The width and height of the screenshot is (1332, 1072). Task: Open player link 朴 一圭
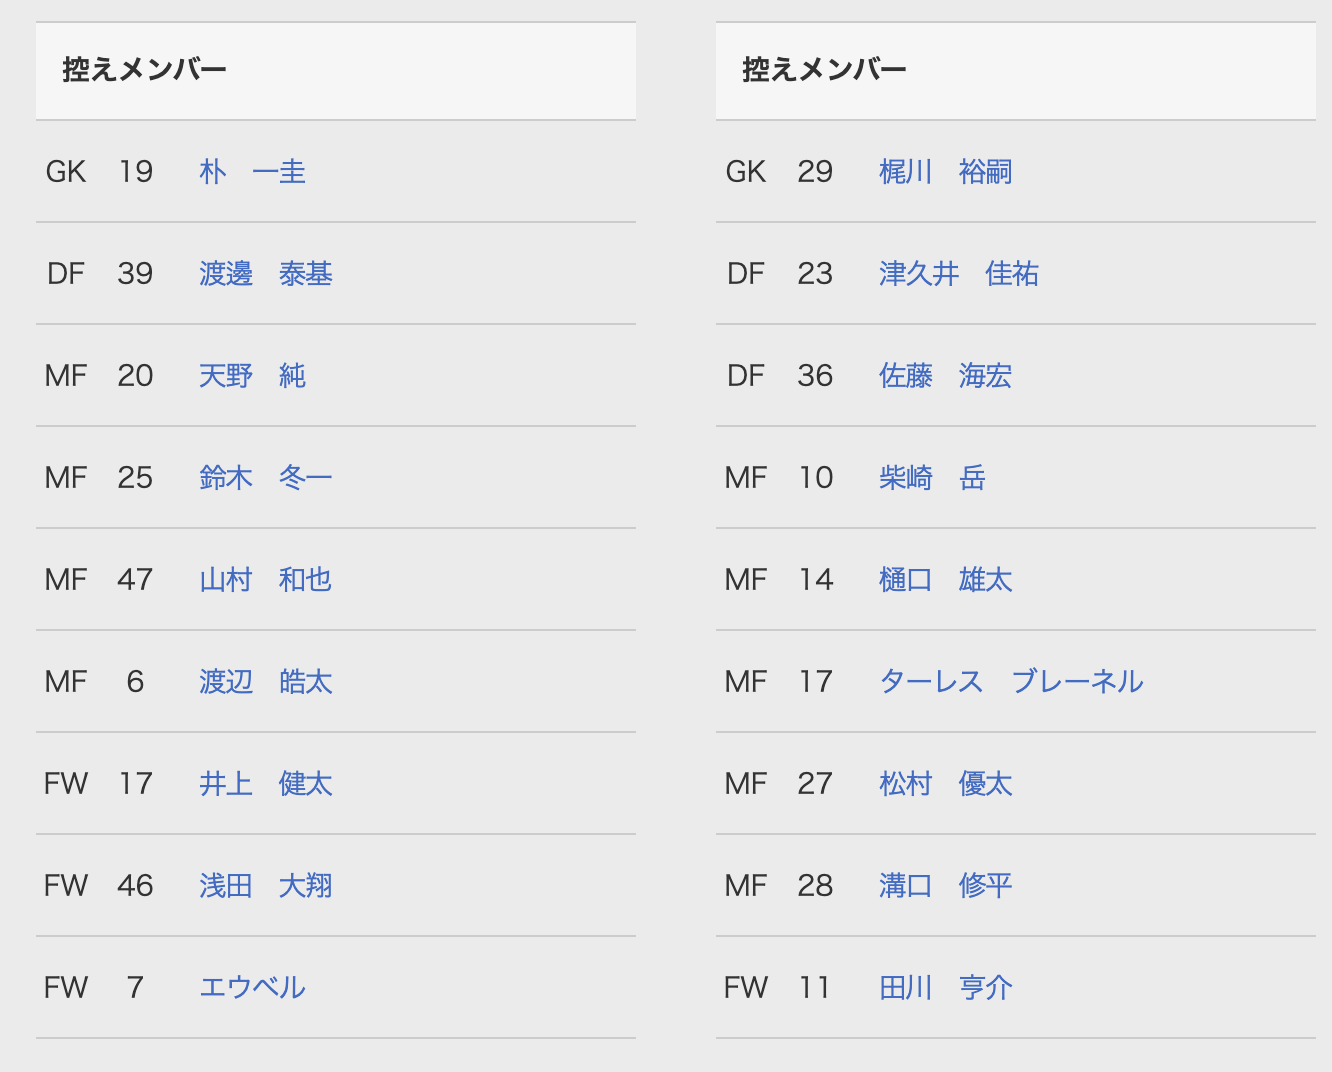pos(252,172)
